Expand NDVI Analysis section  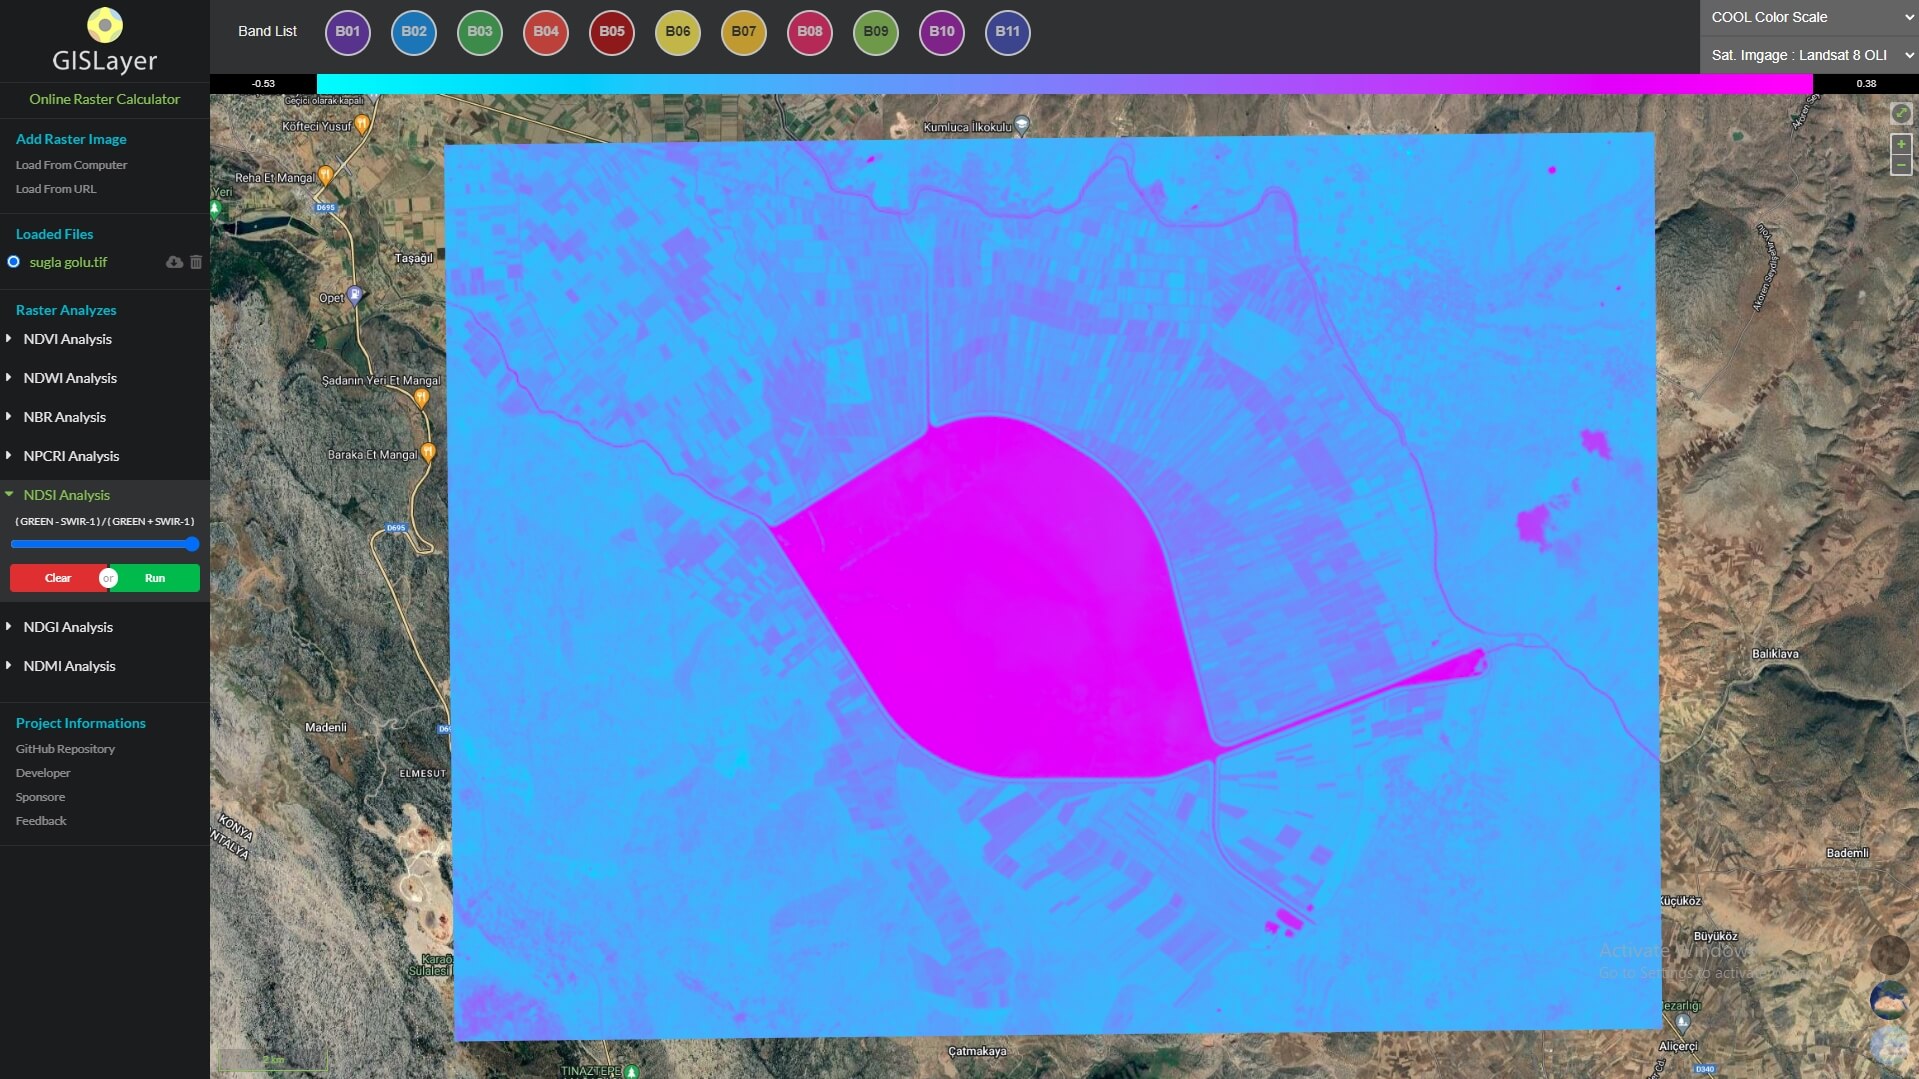click(x=67, y=339)
